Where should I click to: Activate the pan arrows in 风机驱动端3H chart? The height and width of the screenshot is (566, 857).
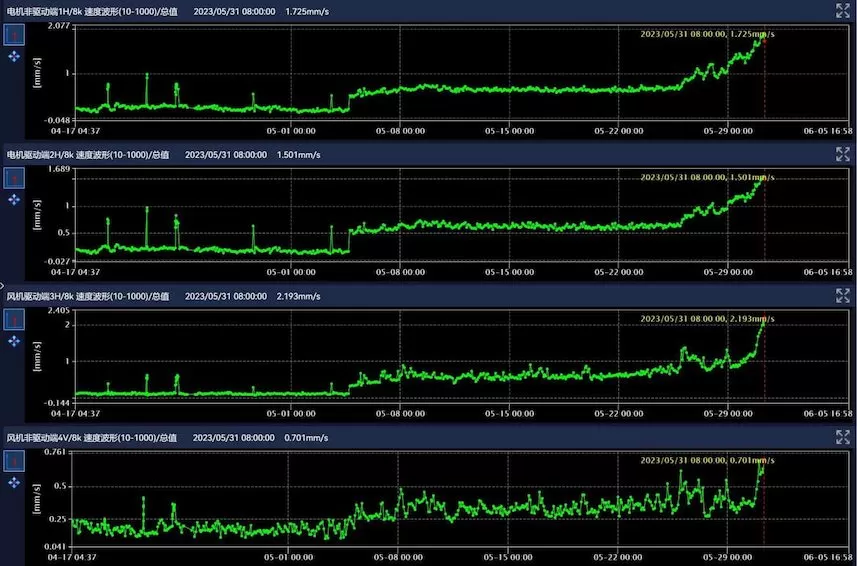(14, 341)
